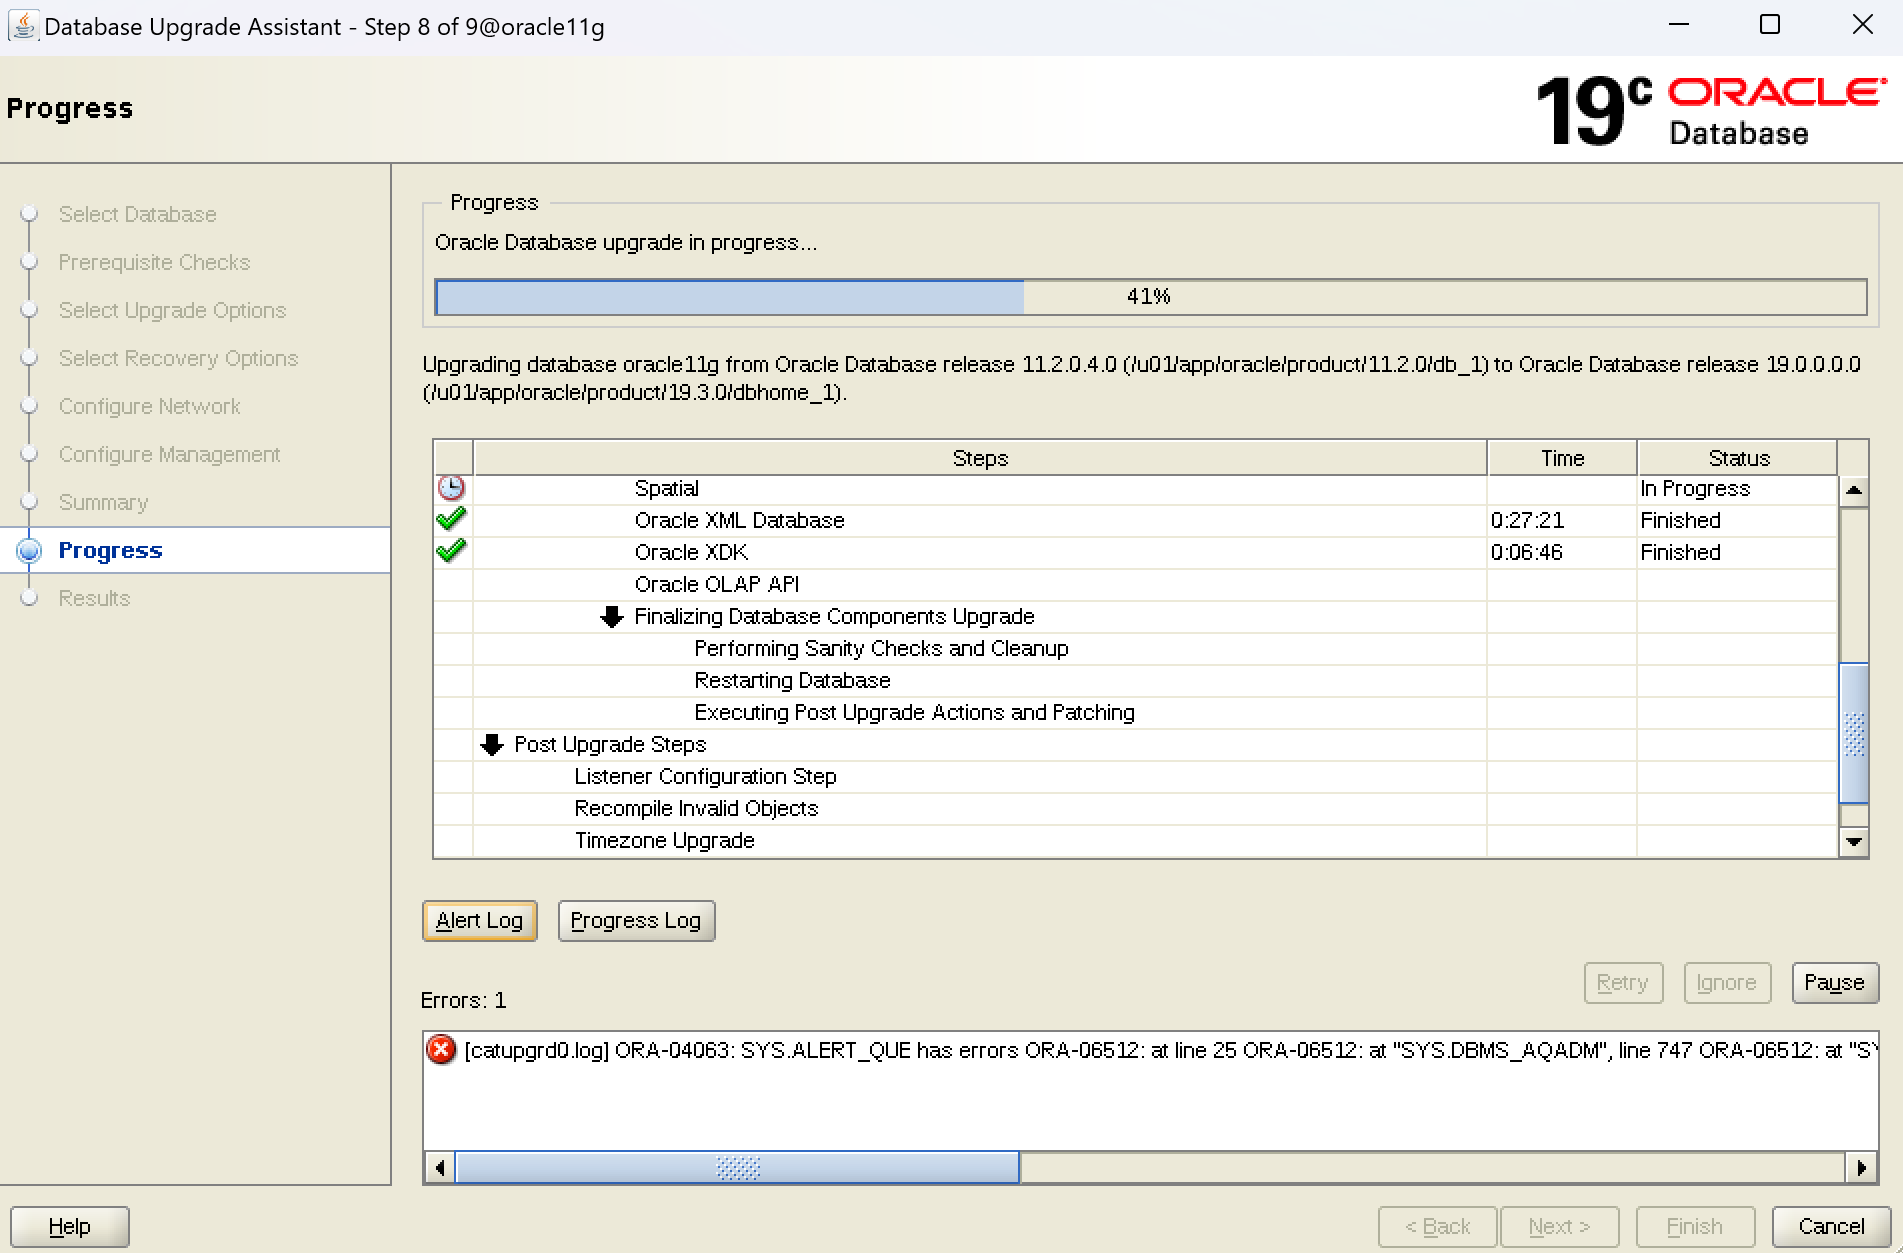
Task: Open the Select Recovery Options step
Action: click(178, 358)
